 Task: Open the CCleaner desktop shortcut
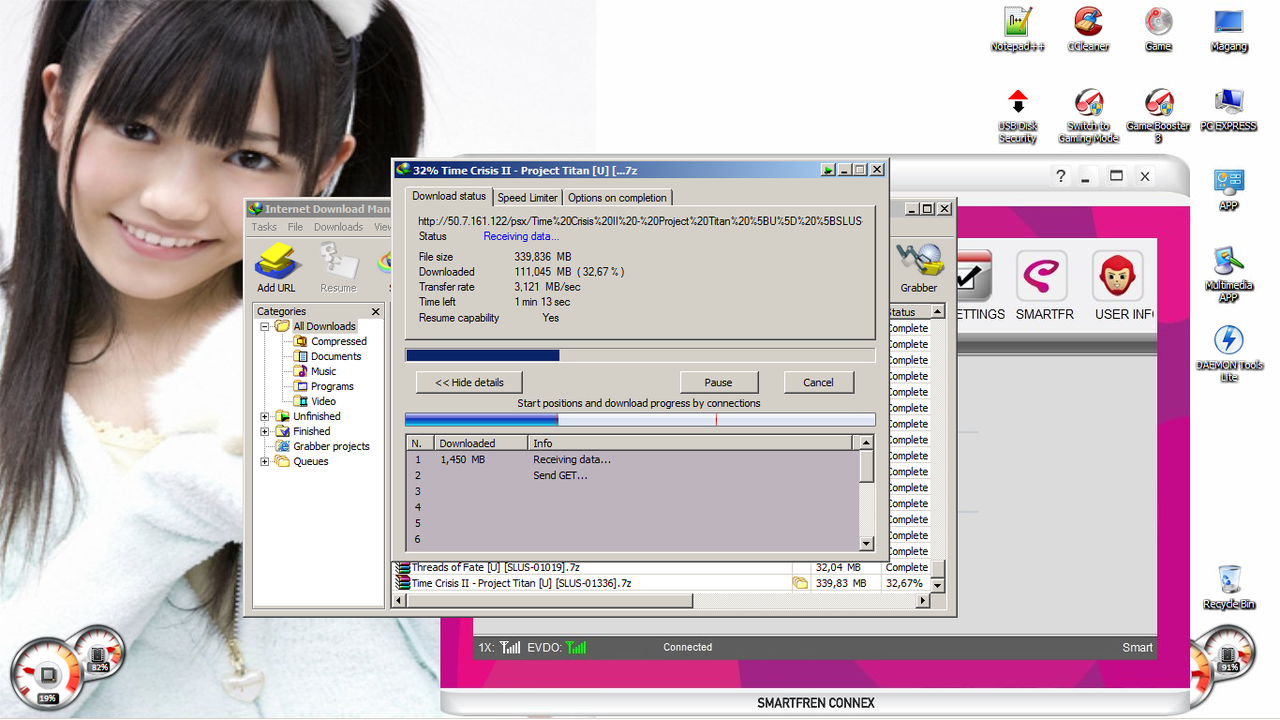[1088, 28]
